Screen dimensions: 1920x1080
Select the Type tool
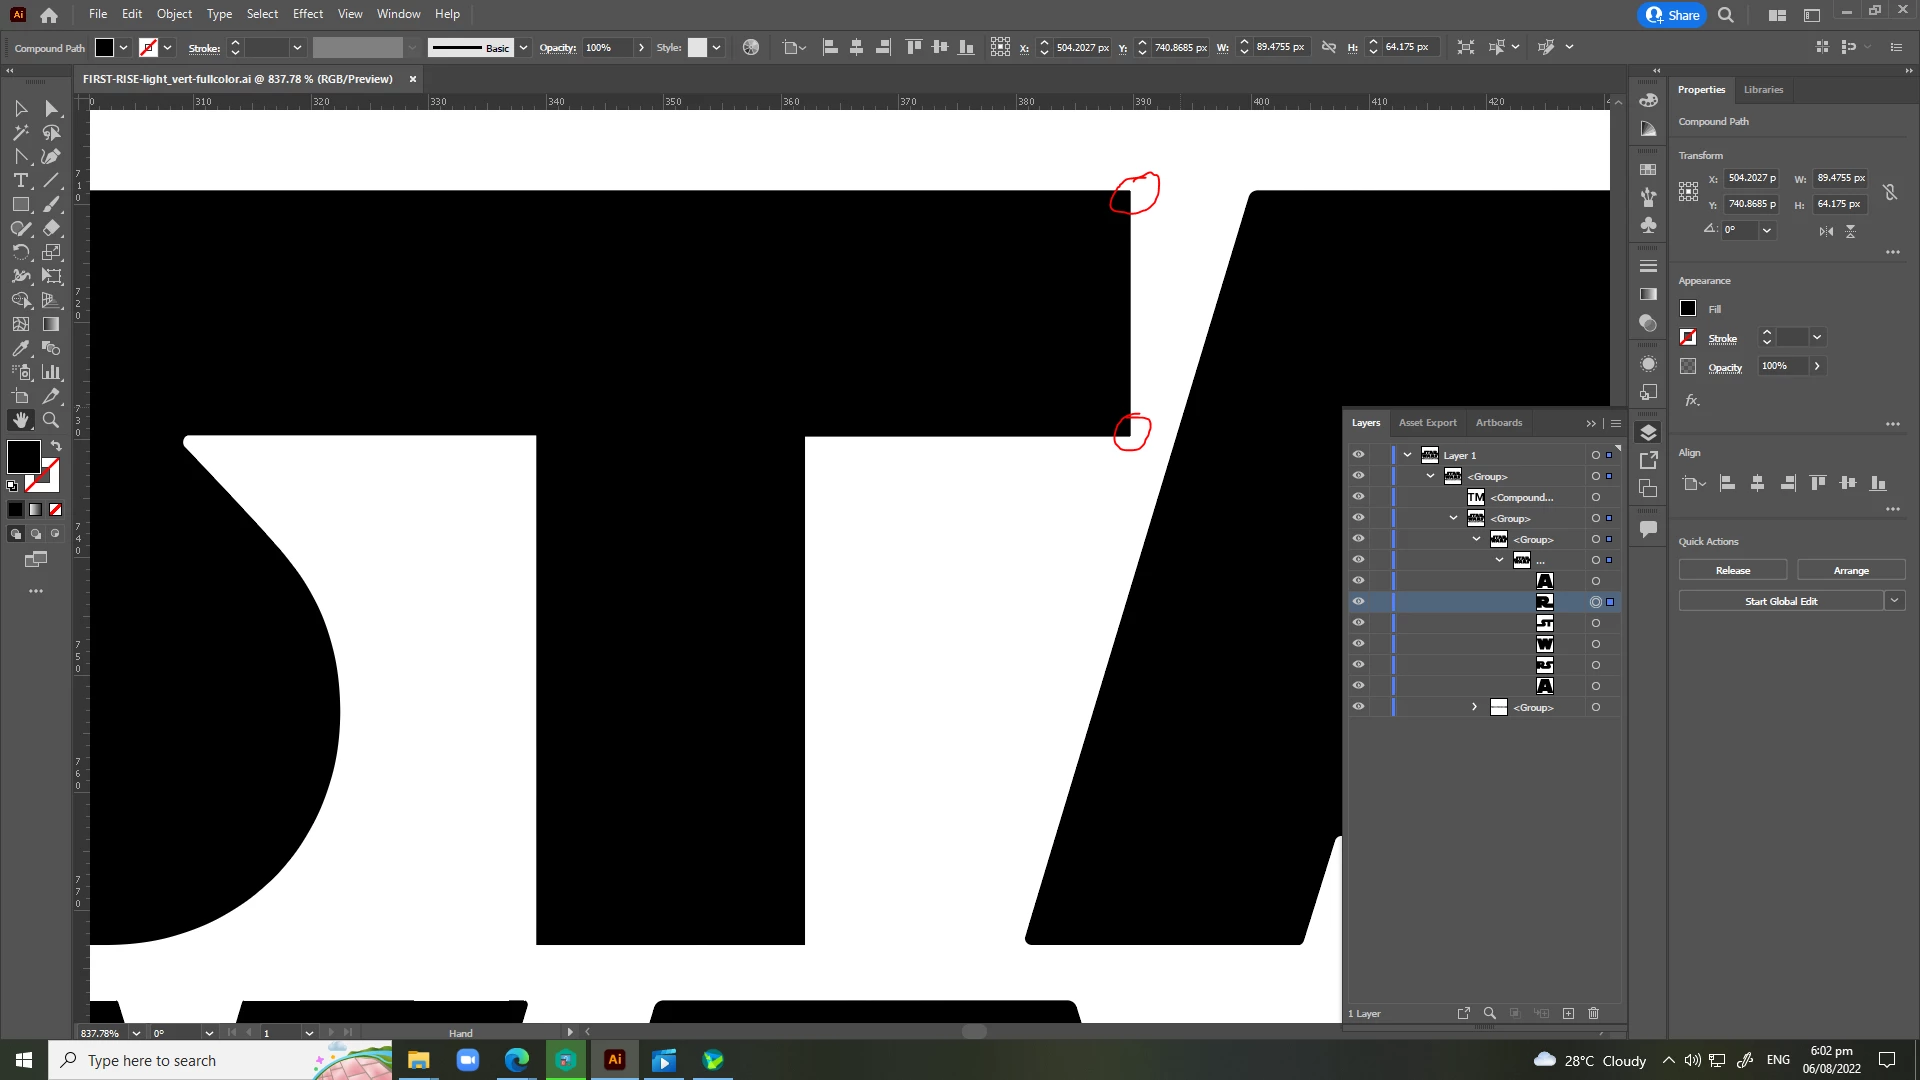[20, 181]
